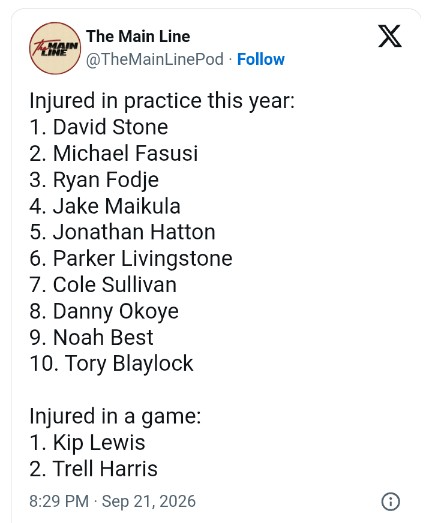Open the @TheMainLinePod handle link
The width and height of the screenshot is (432, 523).
pyautogui.click(x=155, y=60)
